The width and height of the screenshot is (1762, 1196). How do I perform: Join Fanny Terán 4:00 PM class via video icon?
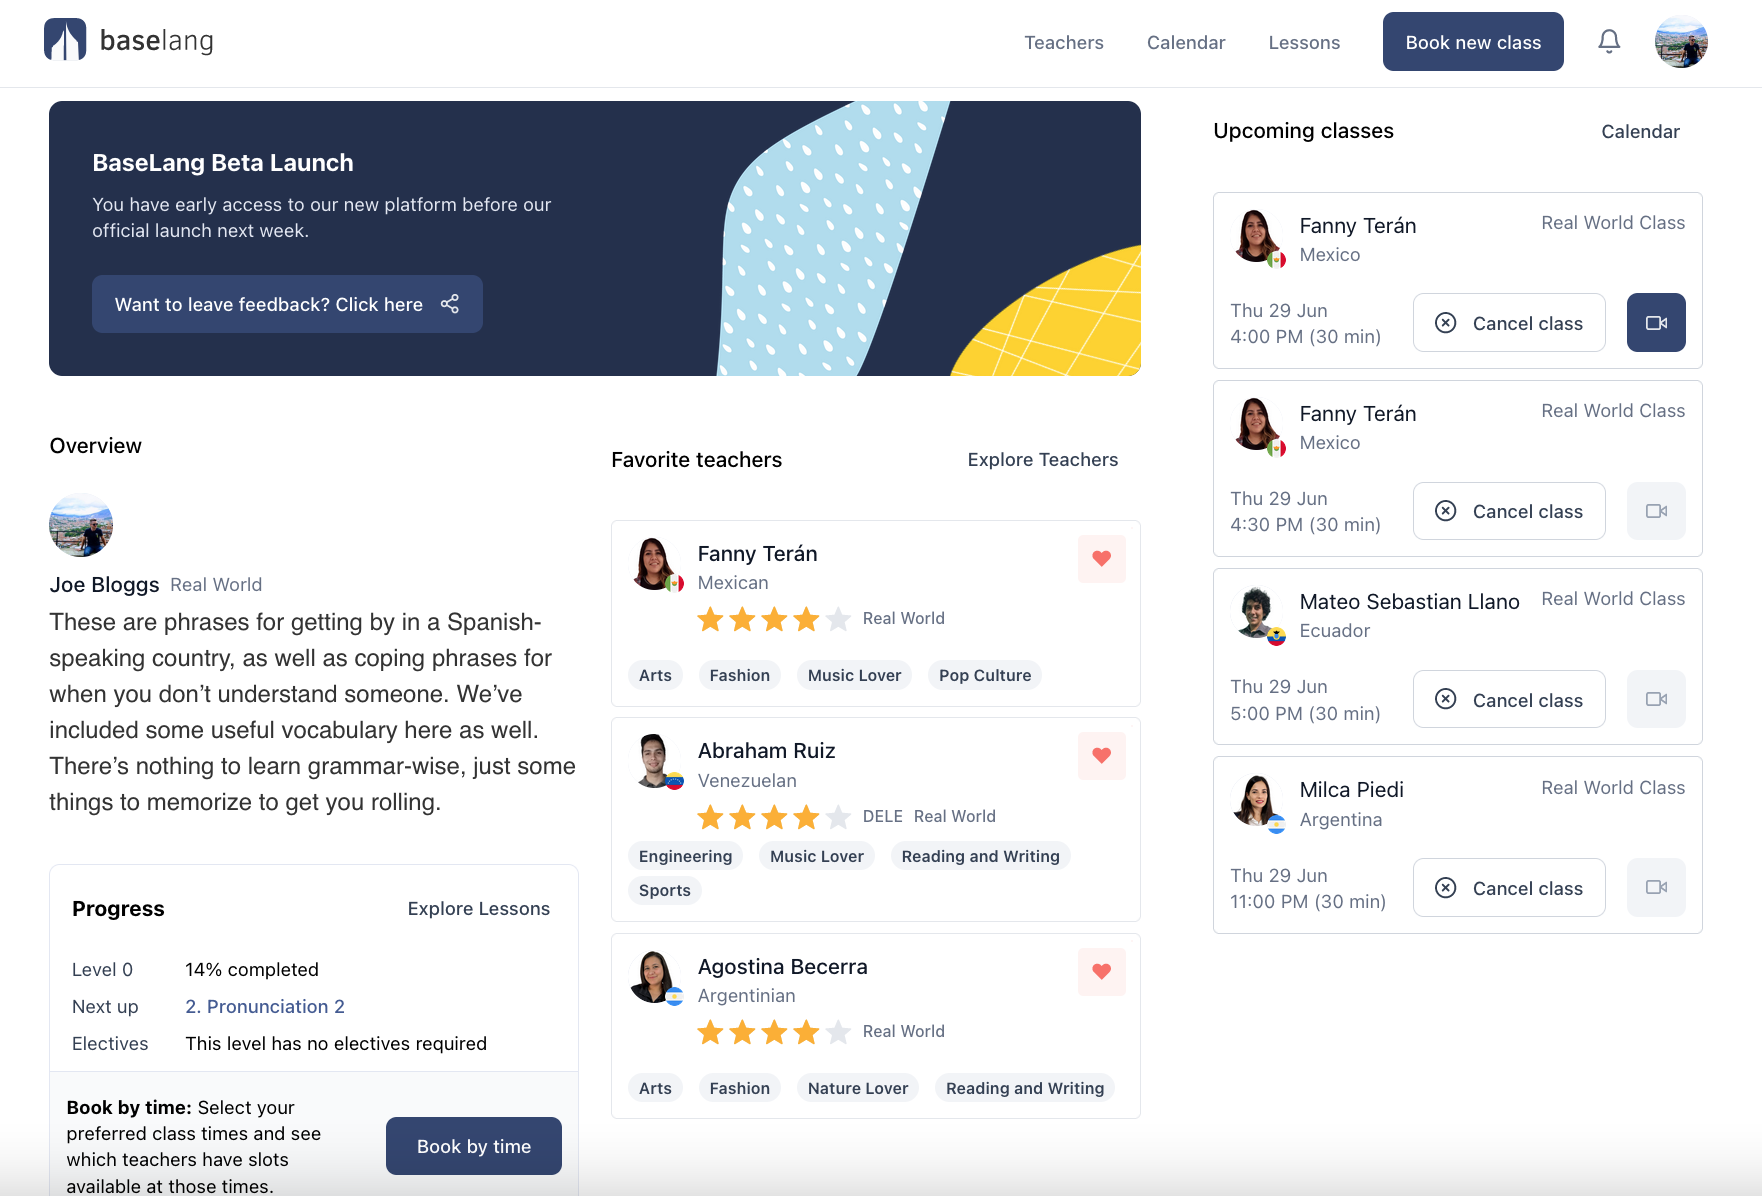[1656, 322]
